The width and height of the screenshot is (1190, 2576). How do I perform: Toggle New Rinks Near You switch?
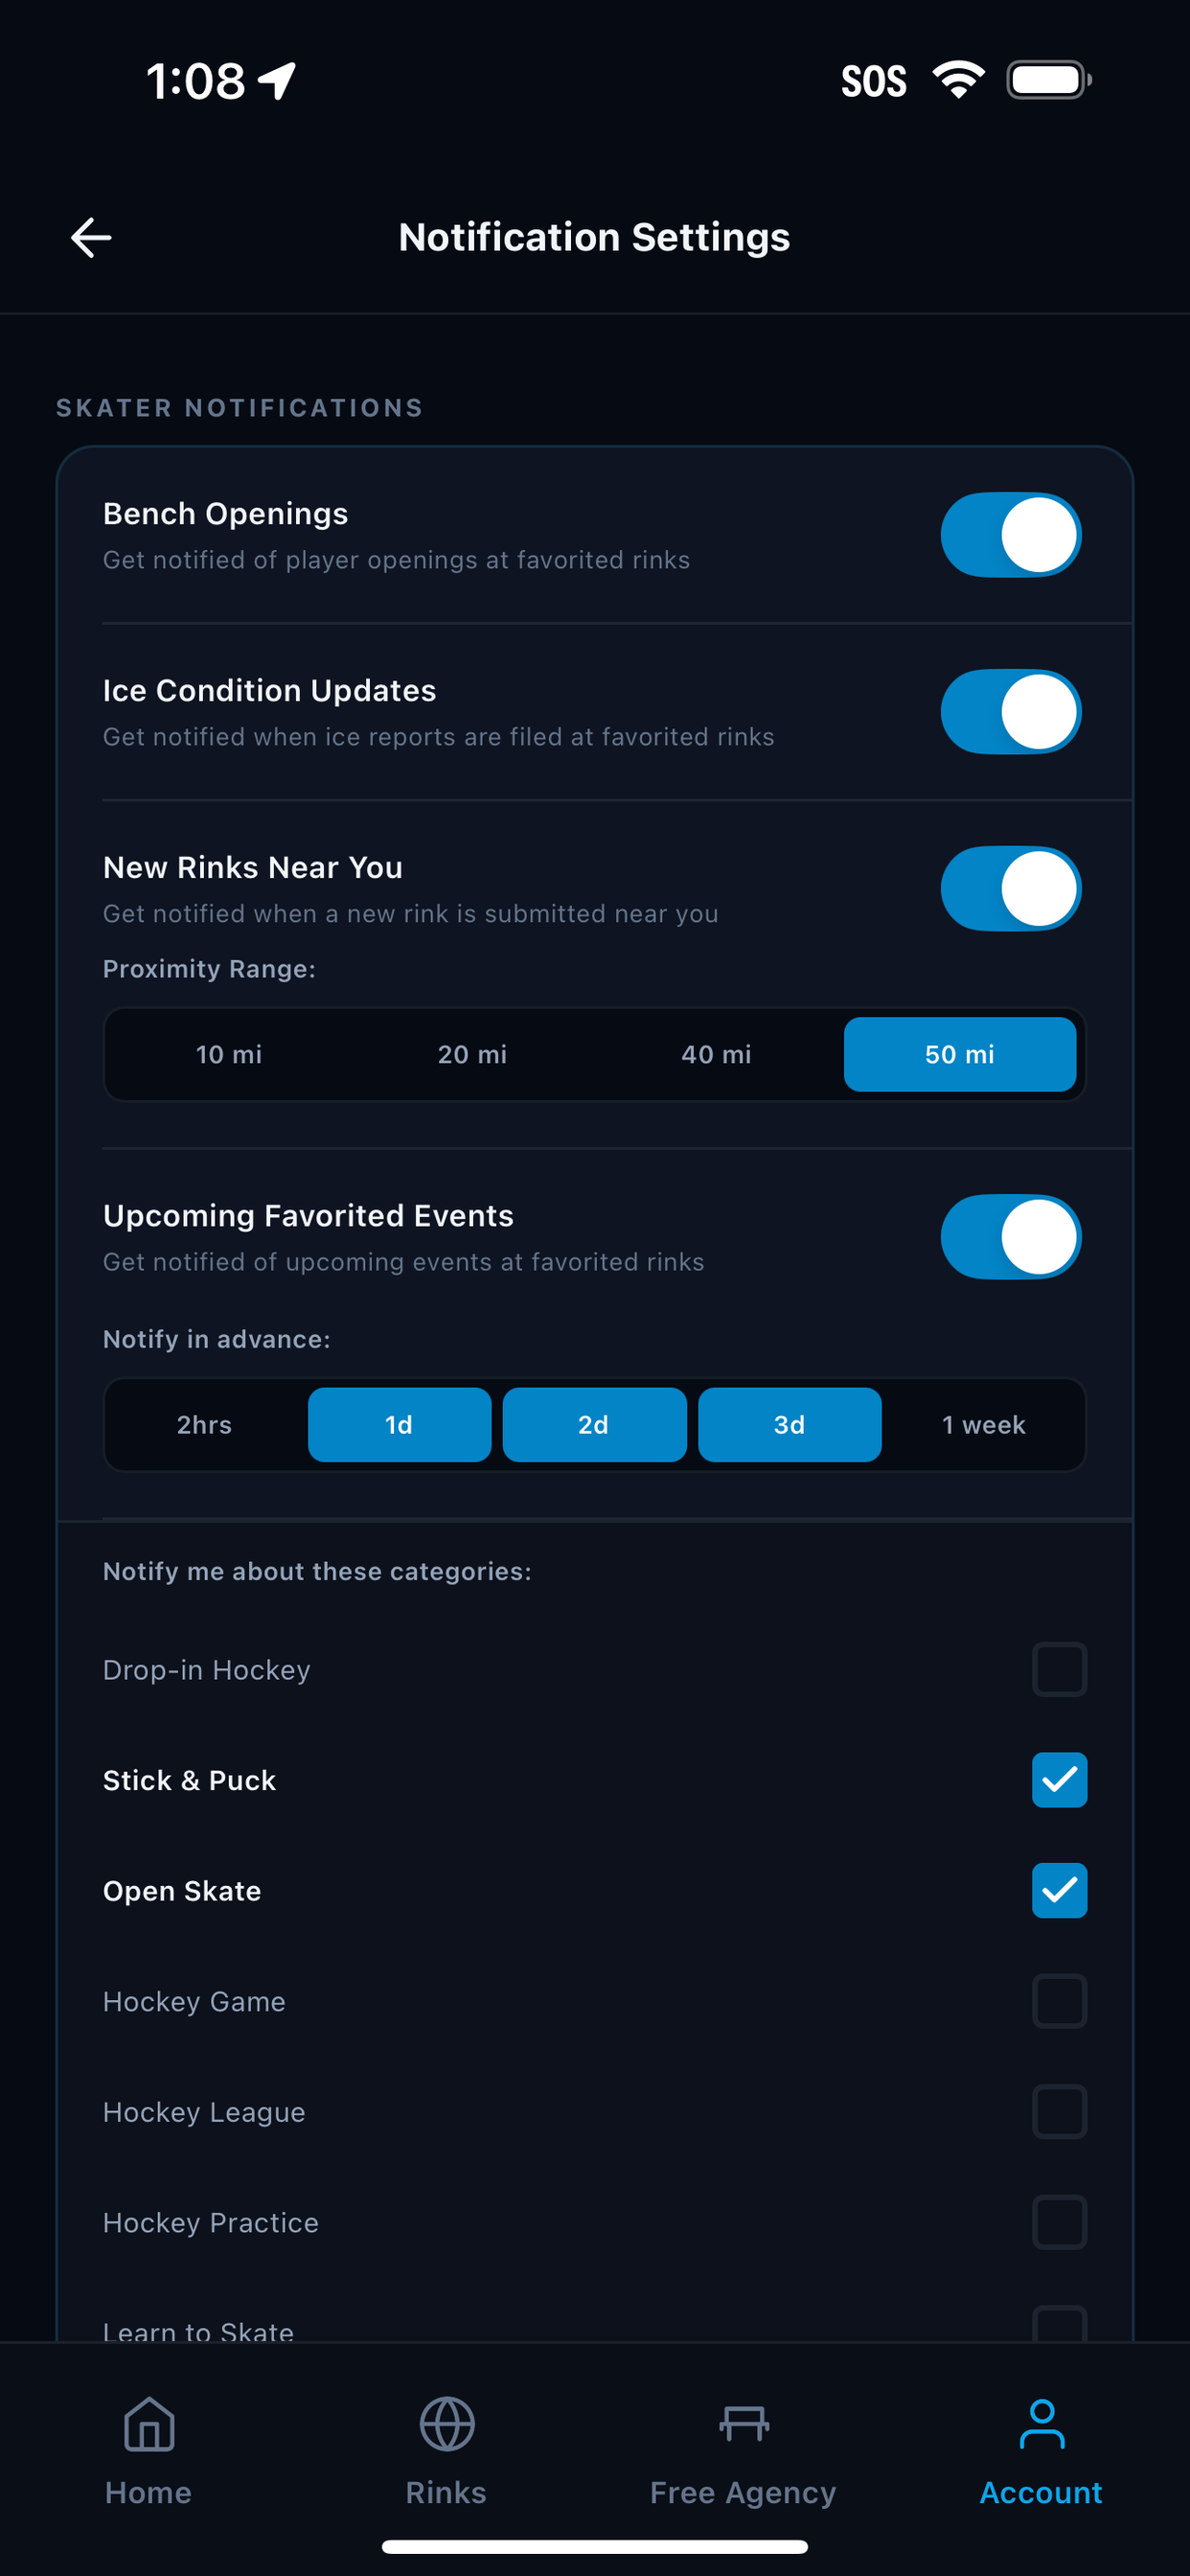coord(1010,889)
